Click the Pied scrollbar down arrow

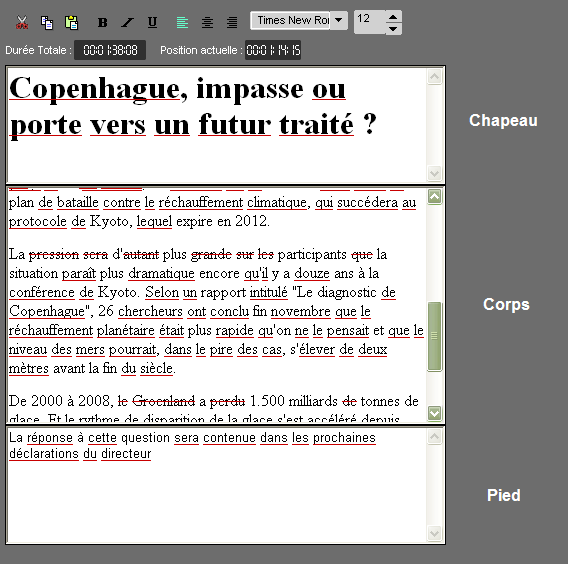pyautogui.click(x=434, y=533)
